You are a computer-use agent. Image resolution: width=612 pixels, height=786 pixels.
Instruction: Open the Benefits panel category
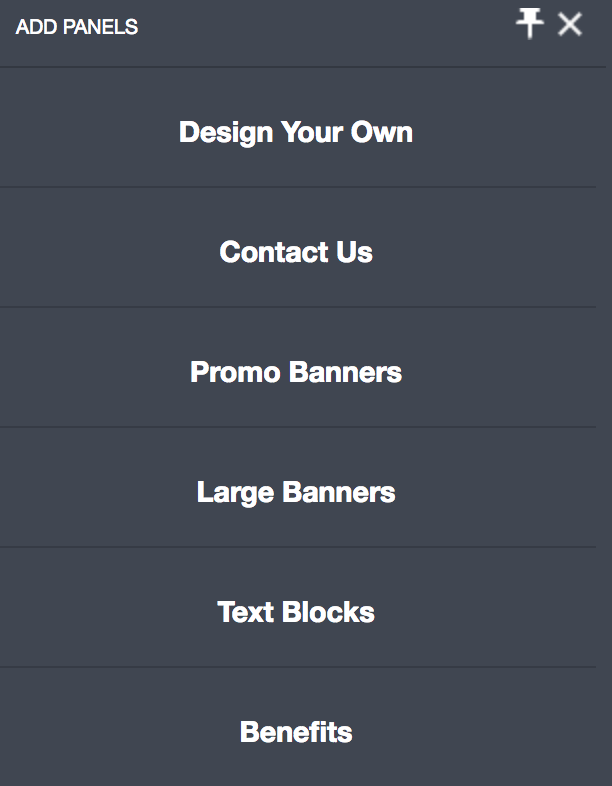tap(296, 732)
